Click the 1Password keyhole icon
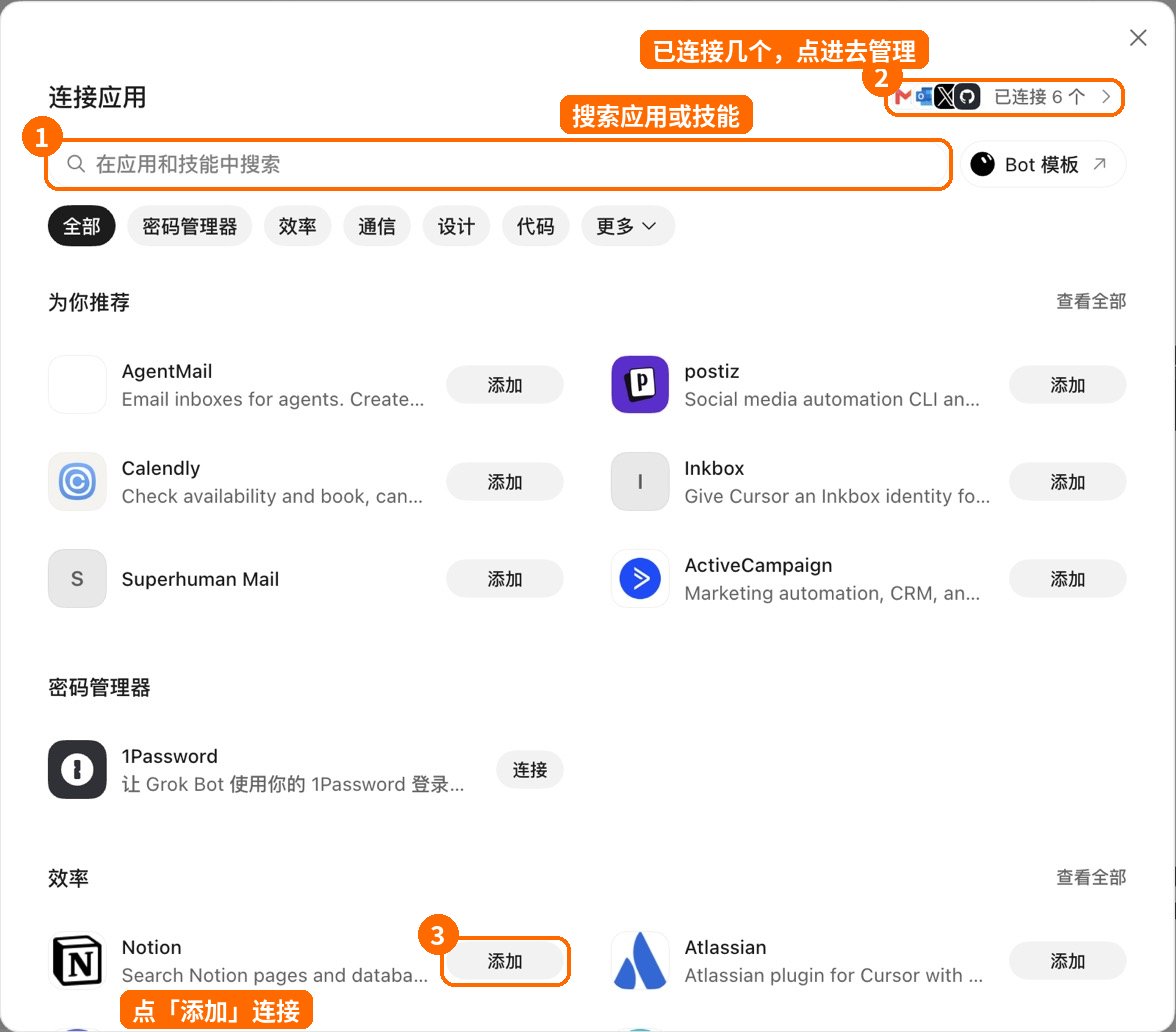This screenshot has height=1032, width=1176. click(77, 770)
